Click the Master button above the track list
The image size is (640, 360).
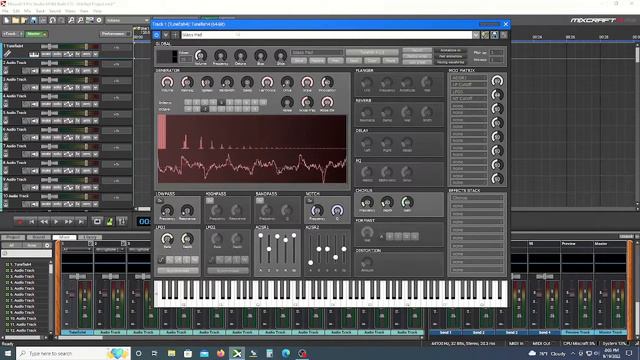(x=36, y=34)
